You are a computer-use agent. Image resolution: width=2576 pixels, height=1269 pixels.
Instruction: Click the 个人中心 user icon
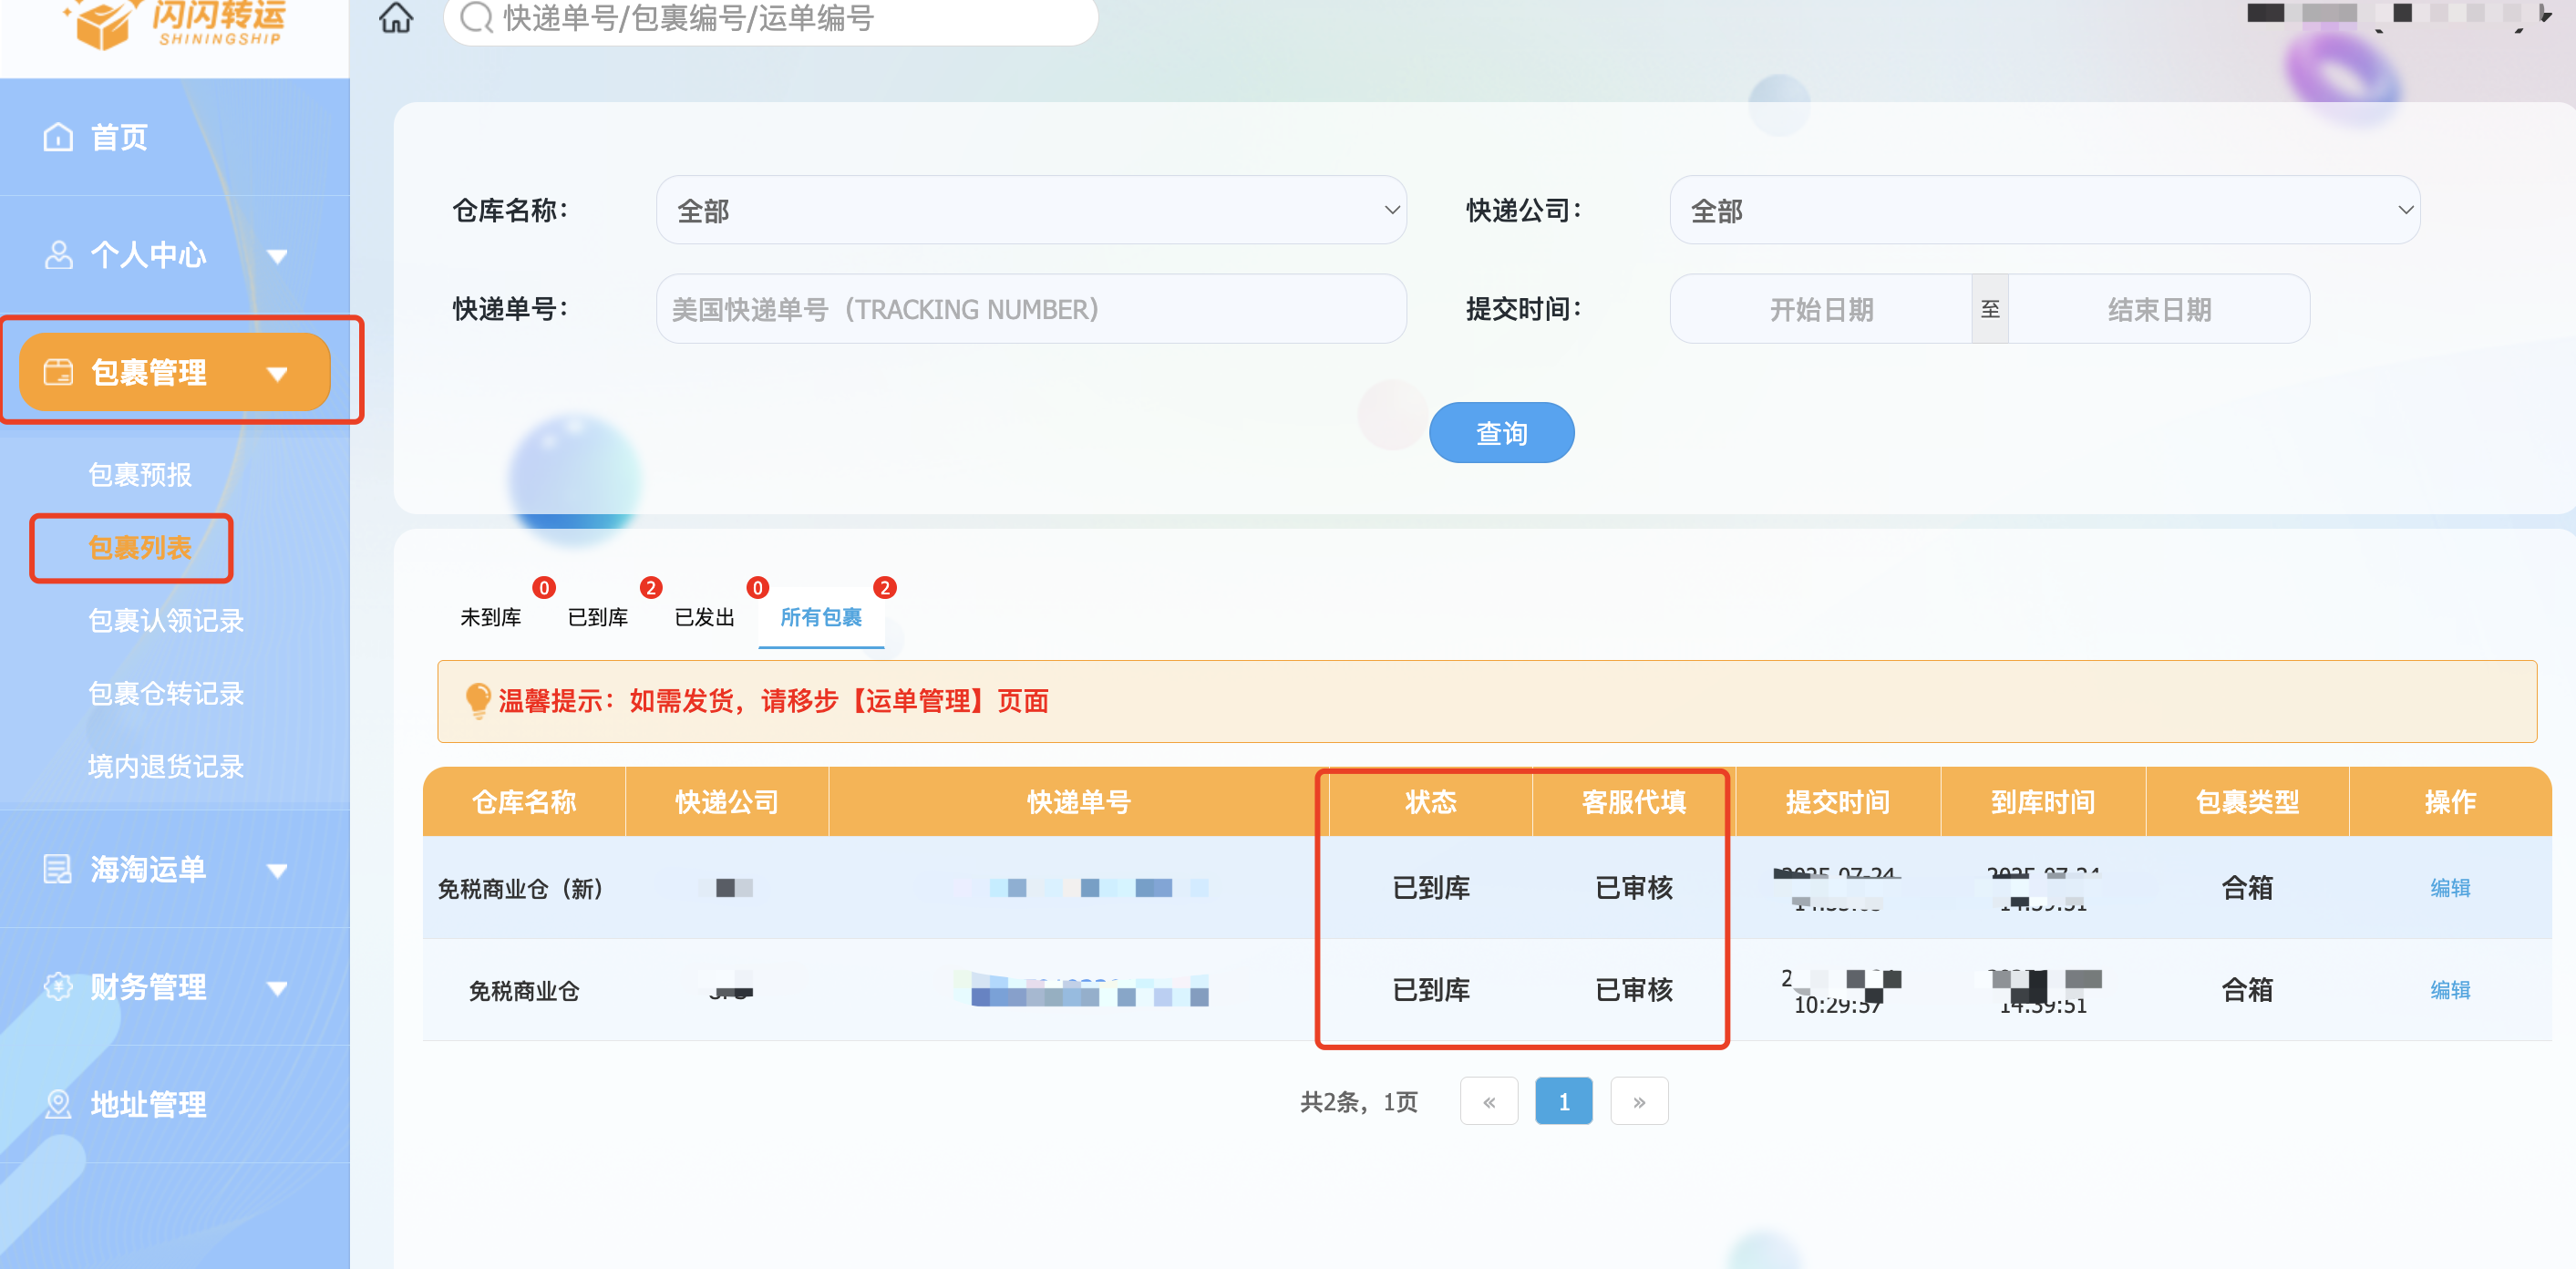pyautogui.click(x=58, y=255)
